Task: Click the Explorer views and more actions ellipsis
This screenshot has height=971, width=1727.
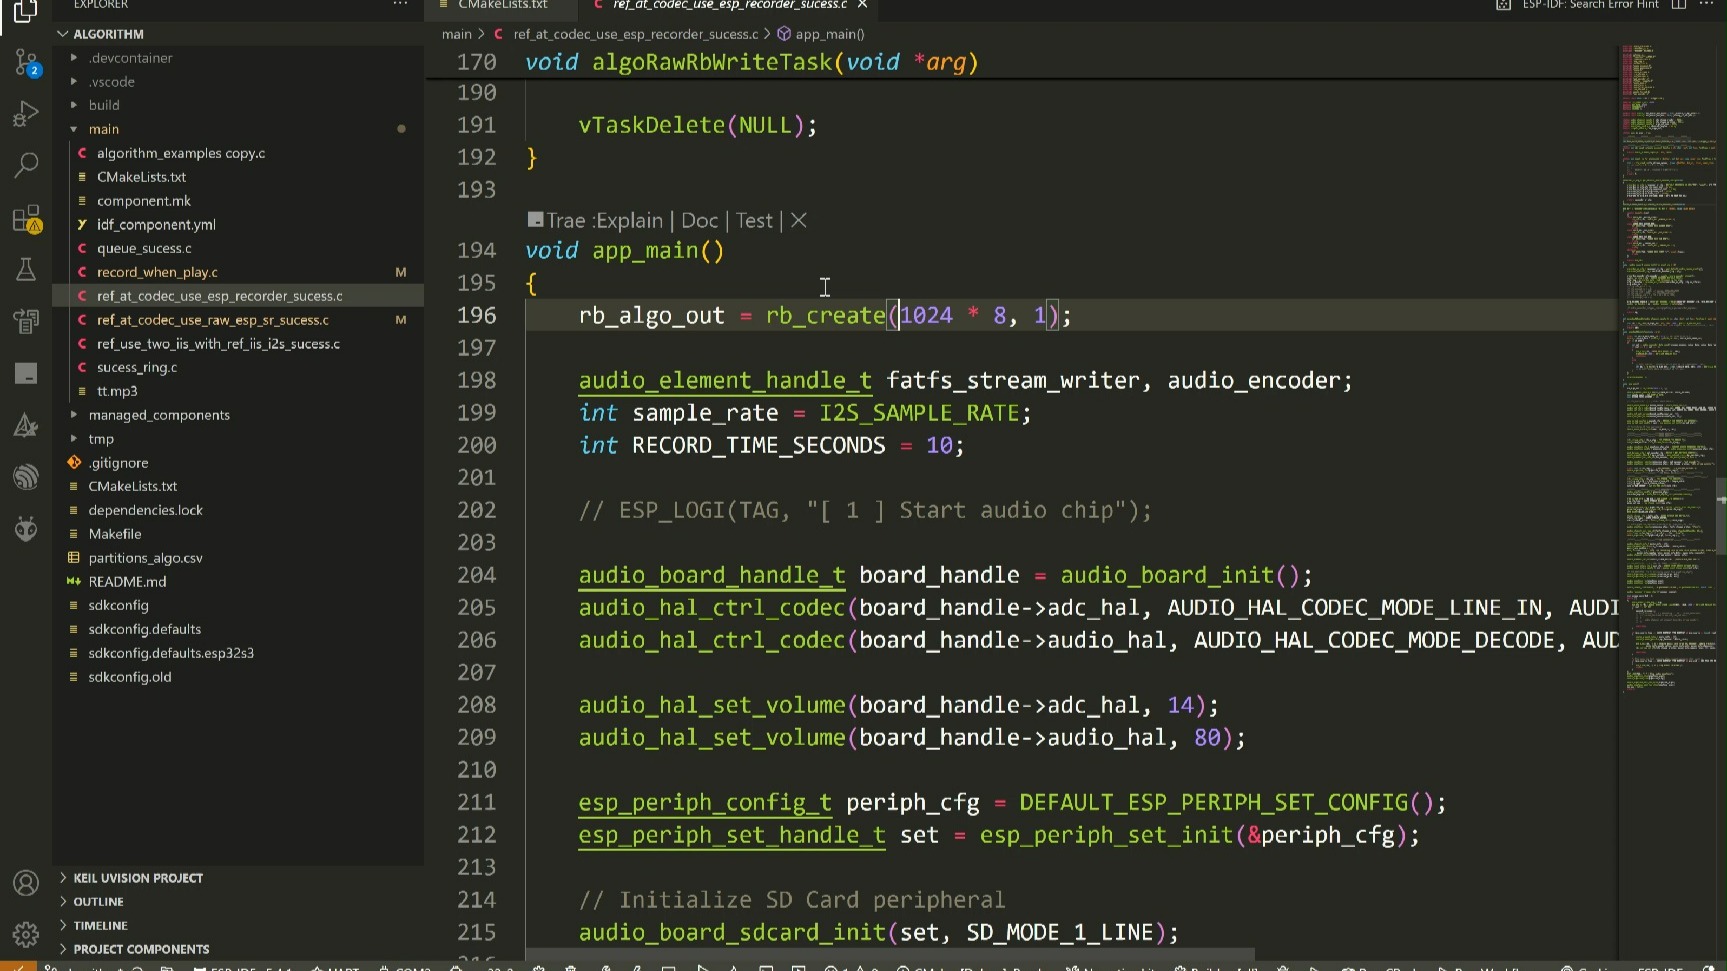Action: click(401, 4)
